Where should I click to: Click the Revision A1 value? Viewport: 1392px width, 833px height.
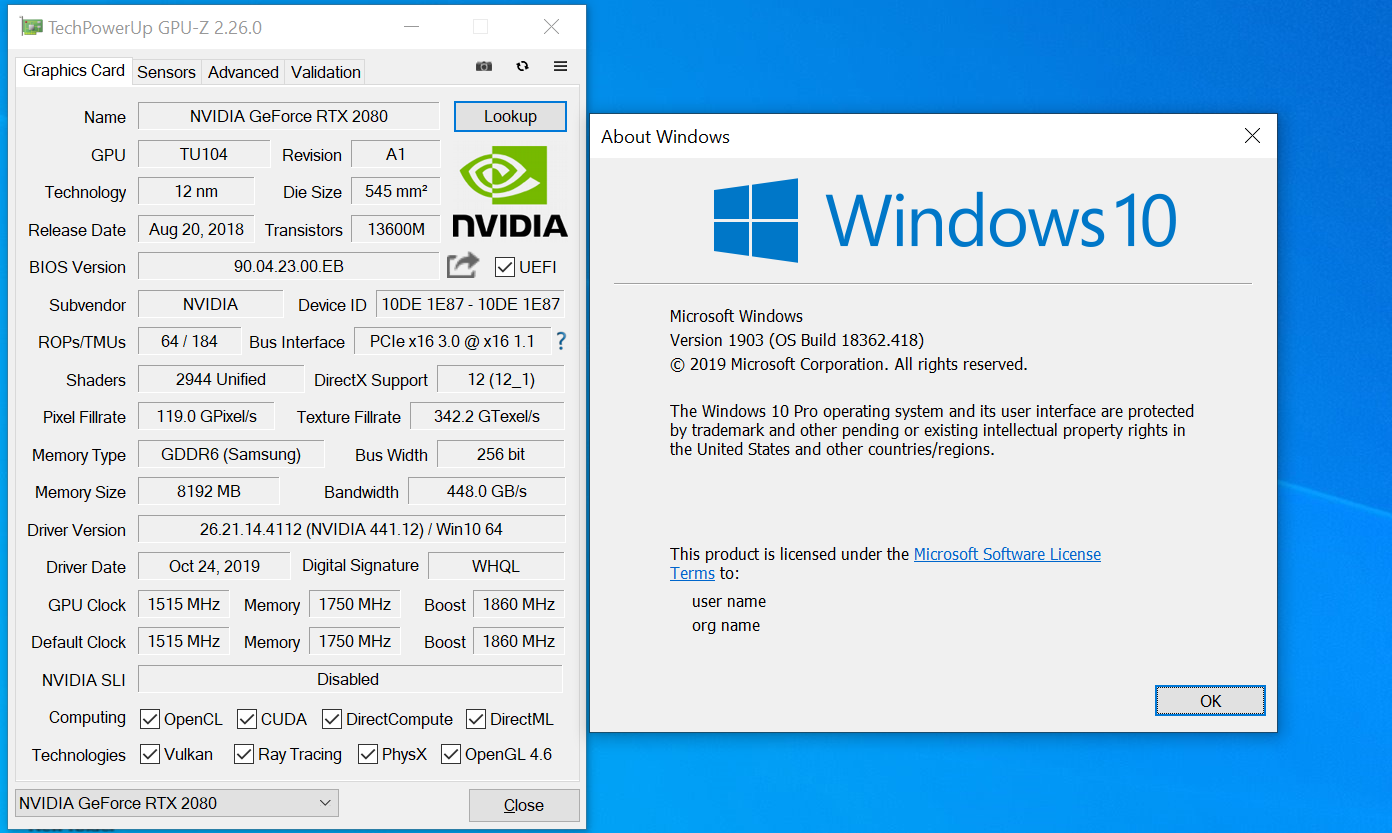[x=396, y=154]
